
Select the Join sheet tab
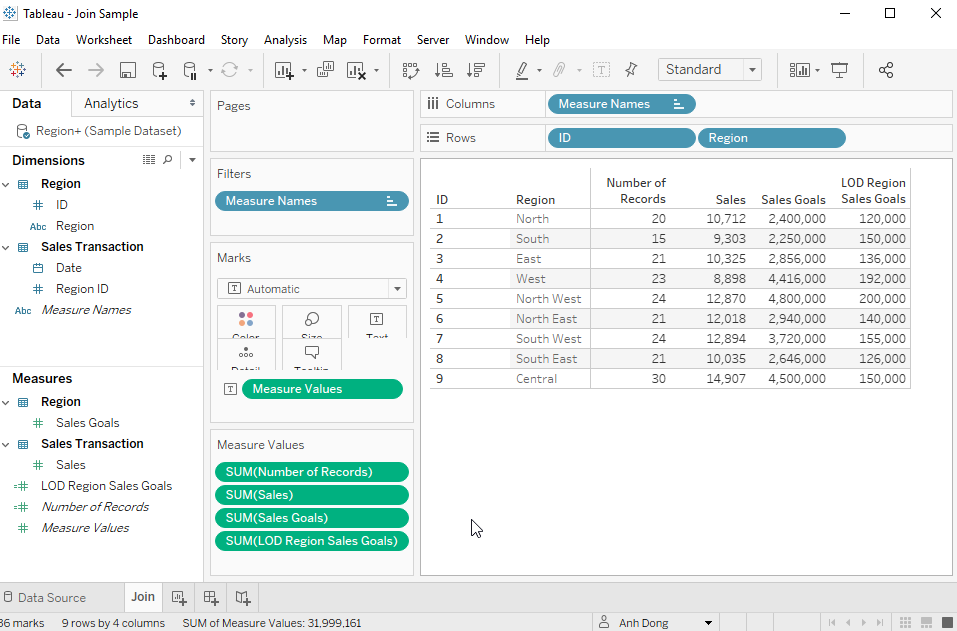(142, 597)
